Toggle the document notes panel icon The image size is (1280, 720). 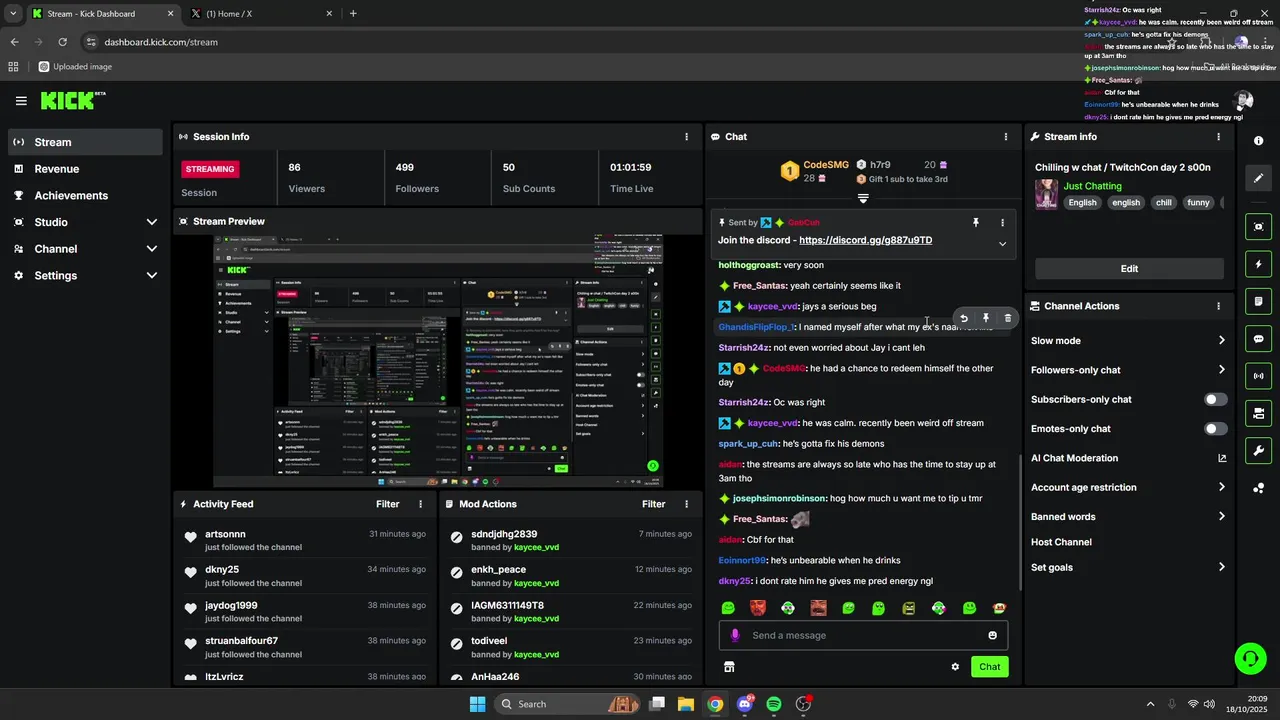[x=1259, y=301]
